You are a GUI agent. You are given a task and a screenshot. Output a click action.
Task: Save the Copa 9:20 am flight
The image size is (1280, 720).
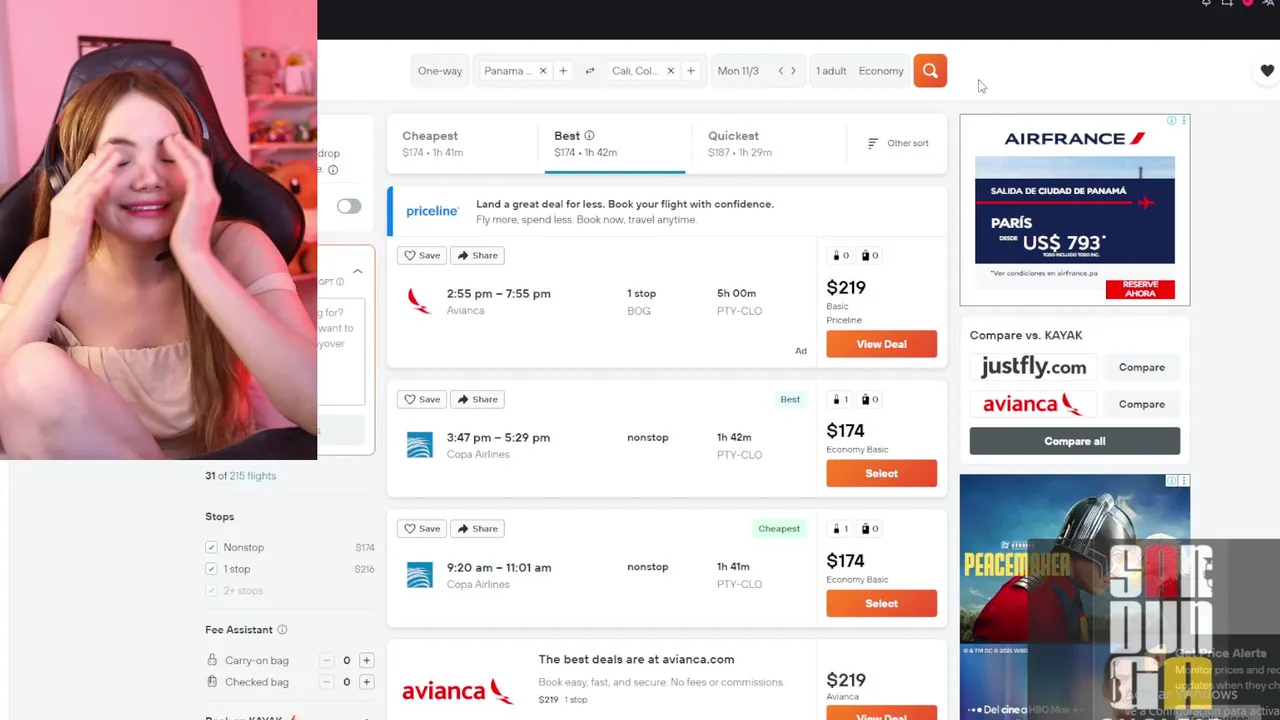(422, 528)
